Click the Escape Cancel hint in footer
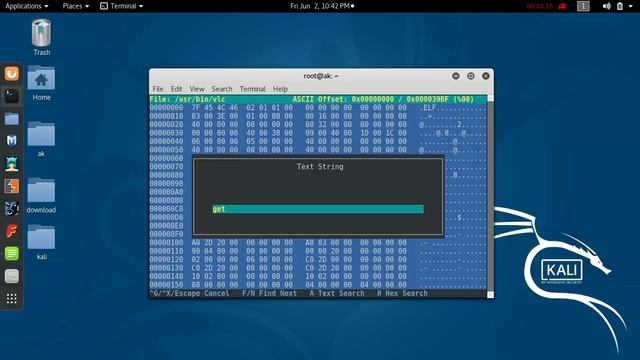Viewport: 640px width, 360px height. [x=189, y=293]
